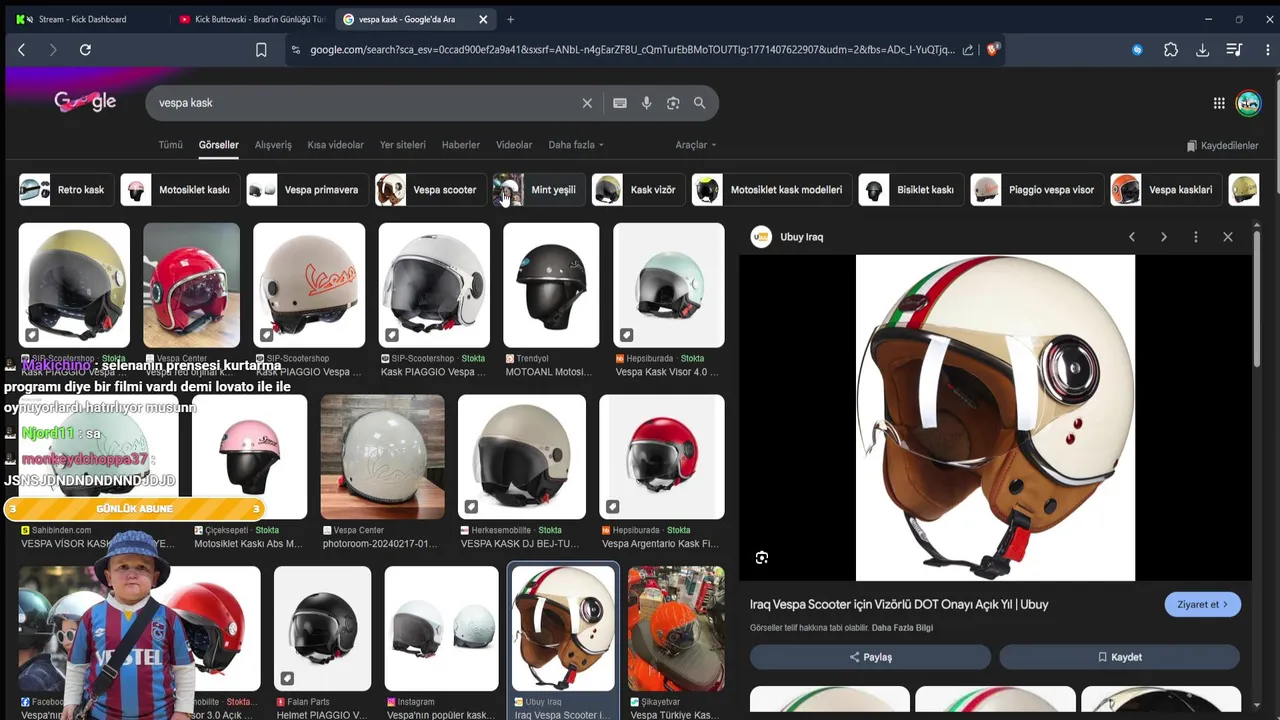The height and width of the screenshot is (720, 1280).
Task: Open the blue Shazam extension icon
Action: [1137, 50]
